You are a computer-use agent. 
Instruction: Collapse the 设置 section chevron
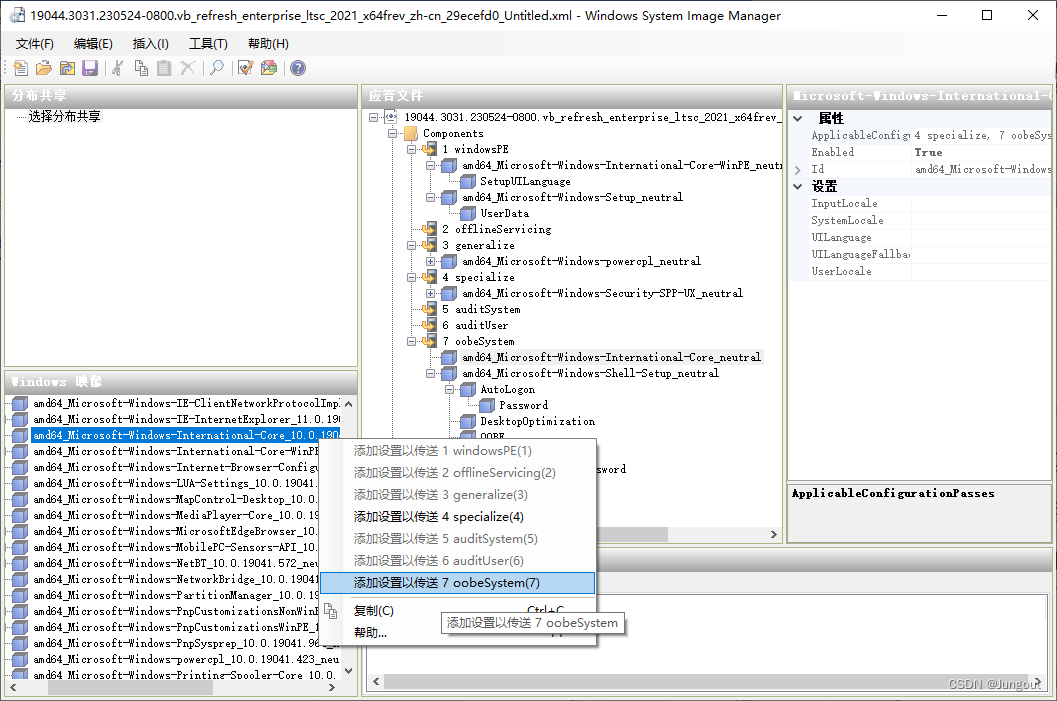797,187
